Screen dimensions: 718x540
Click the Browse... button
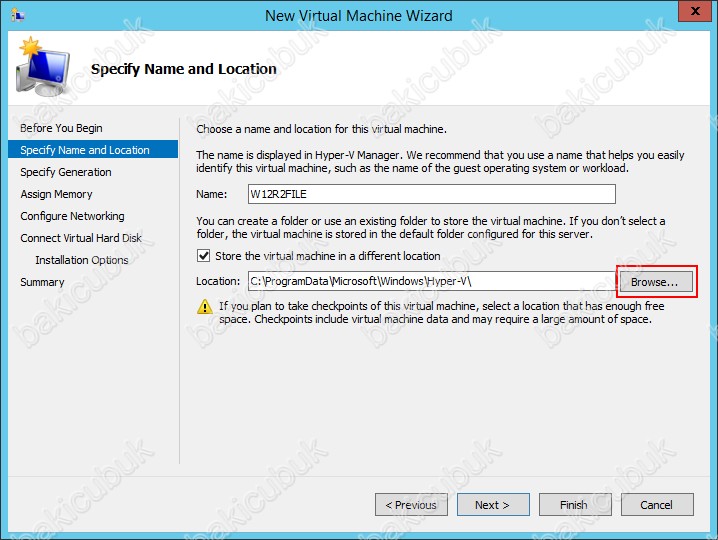click(655, 282)
